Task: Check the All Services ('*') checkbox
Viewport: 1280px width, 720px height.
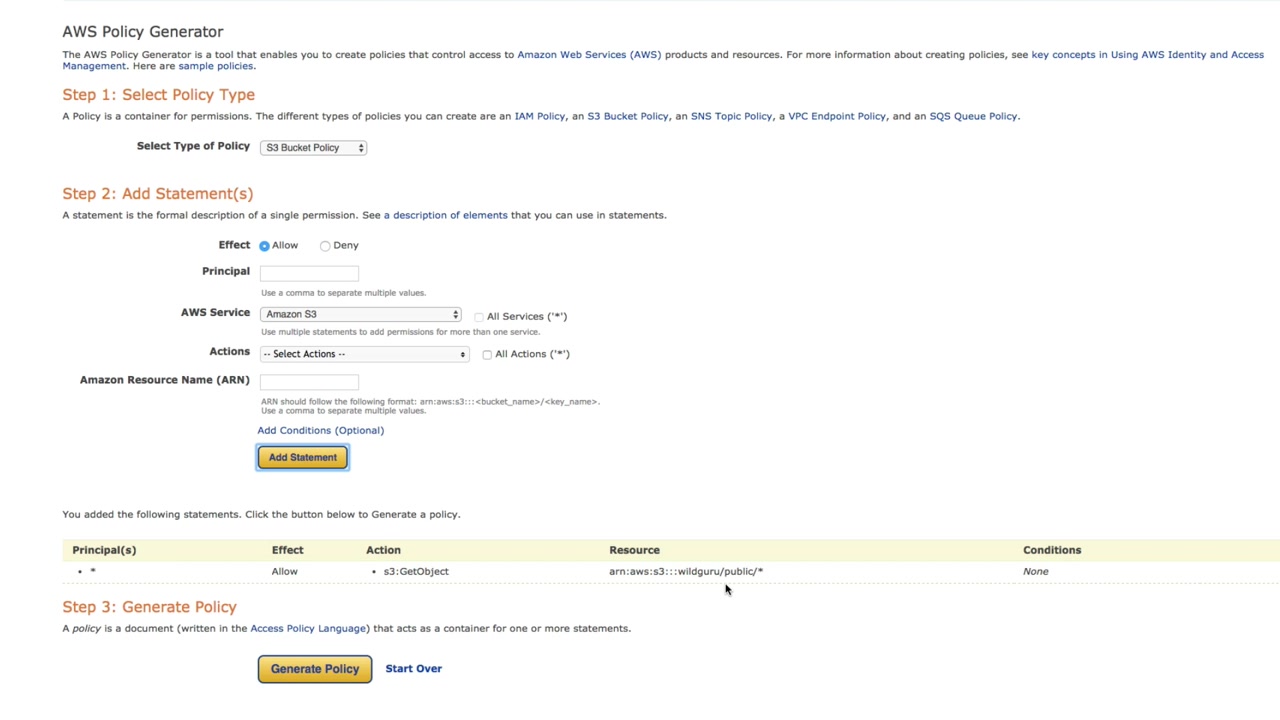Action: point(479,317)
